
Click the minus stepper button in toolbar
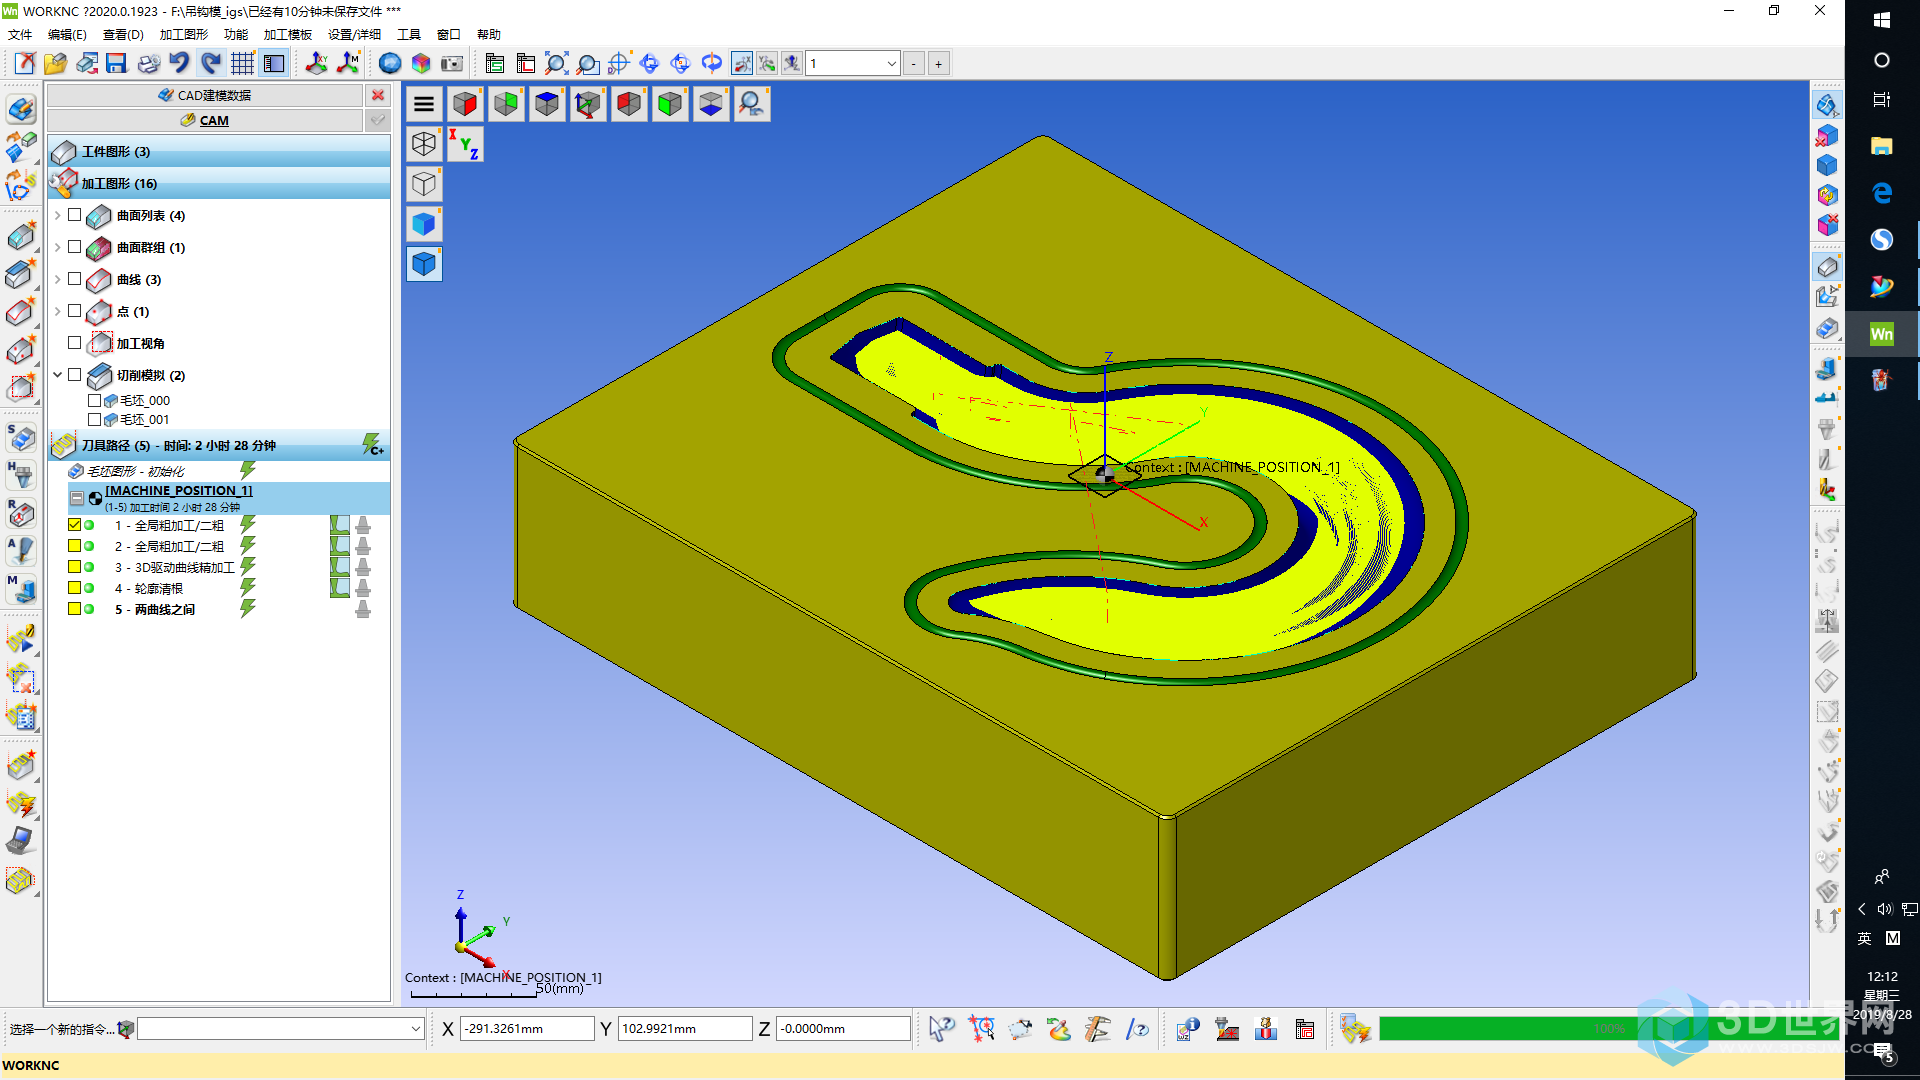pos(914,64)
